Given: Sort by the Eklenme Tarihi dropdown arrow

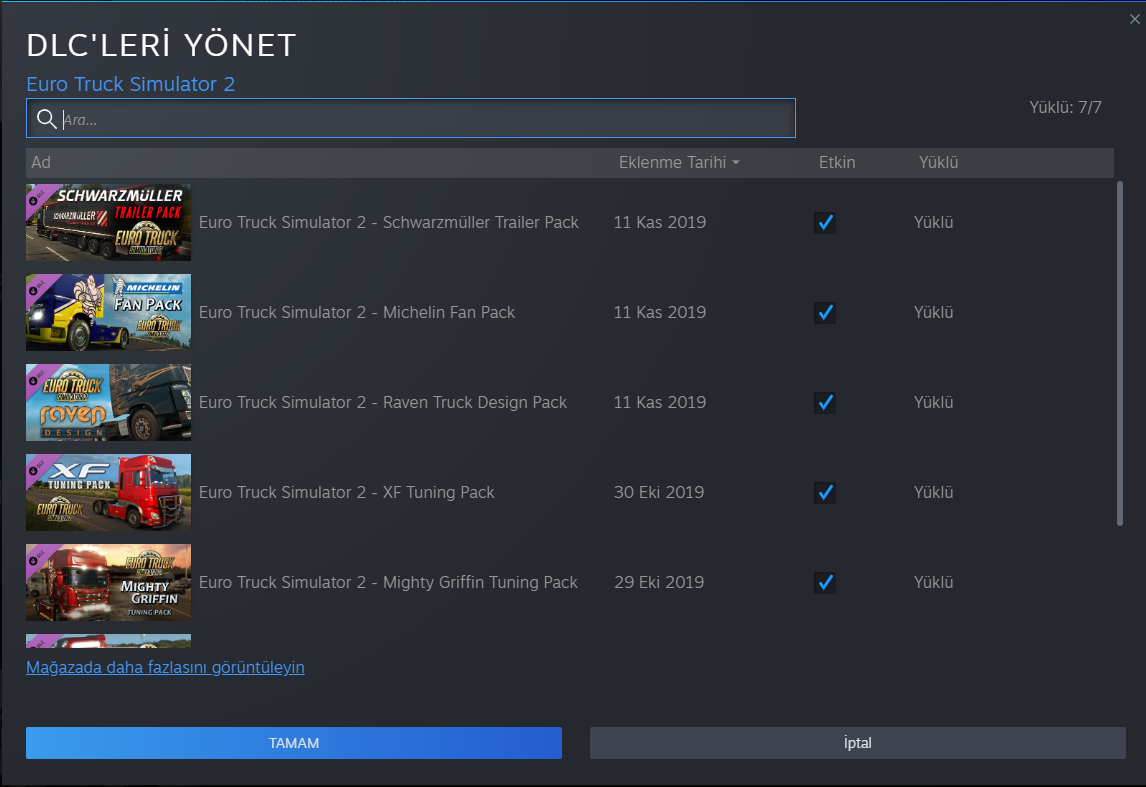Looking at the screenshot, I should (736, 162).
